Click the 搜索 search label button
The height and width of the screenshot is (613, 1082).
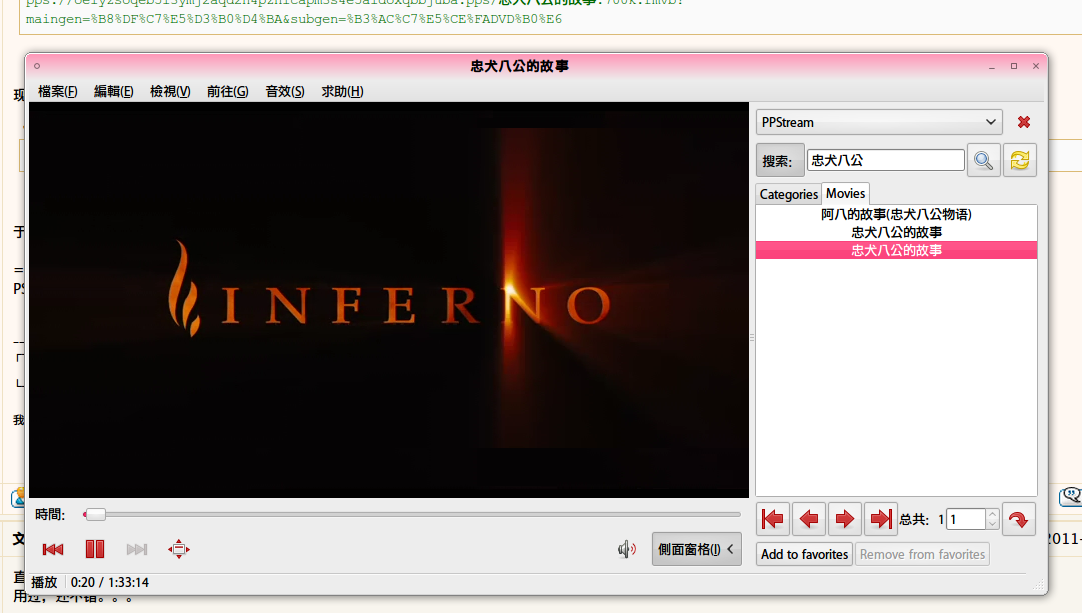pos(780,161)
